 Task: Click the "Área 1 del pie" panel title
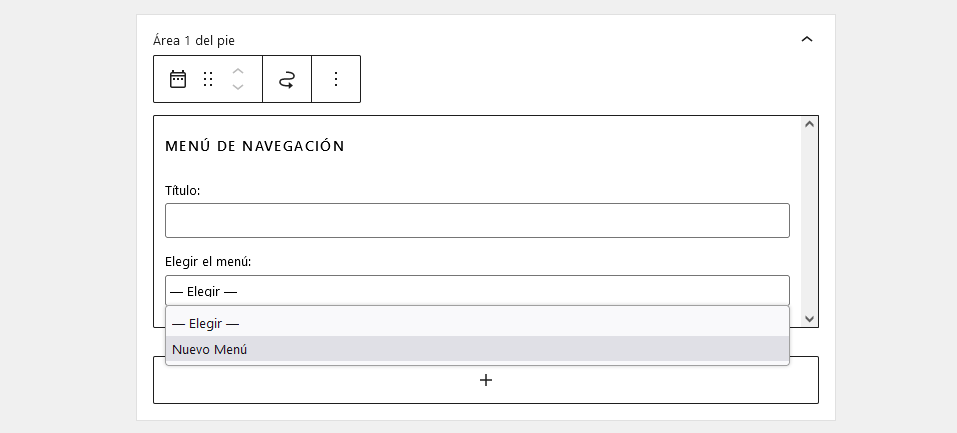[194, 40]
